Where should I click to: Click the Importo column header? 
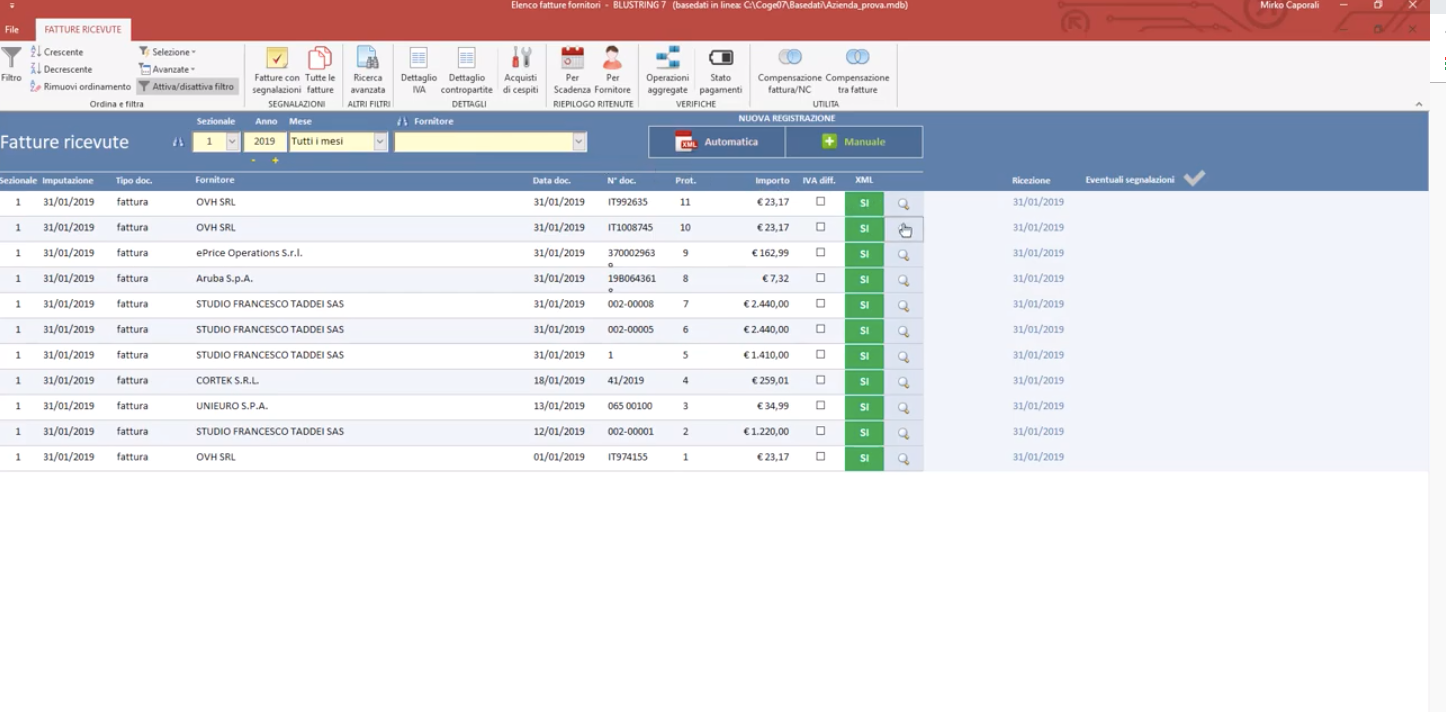pyautogui.click(x=772, y=180)
